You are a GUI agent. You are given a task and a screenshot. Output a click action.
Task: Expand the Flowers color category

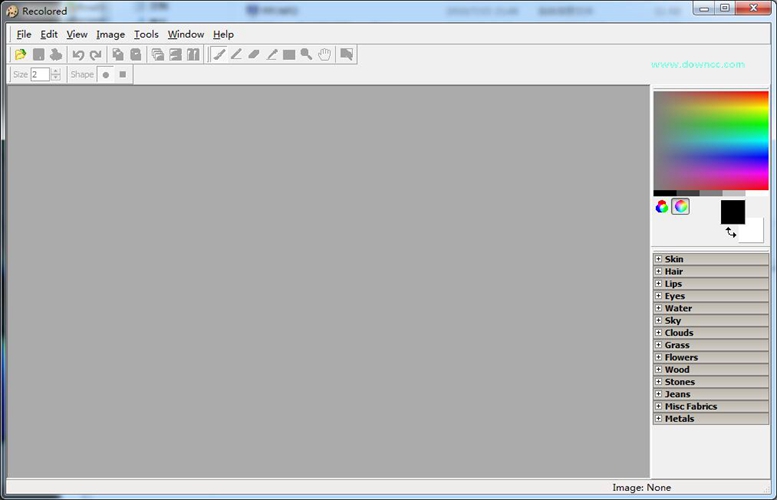(658, 357)
